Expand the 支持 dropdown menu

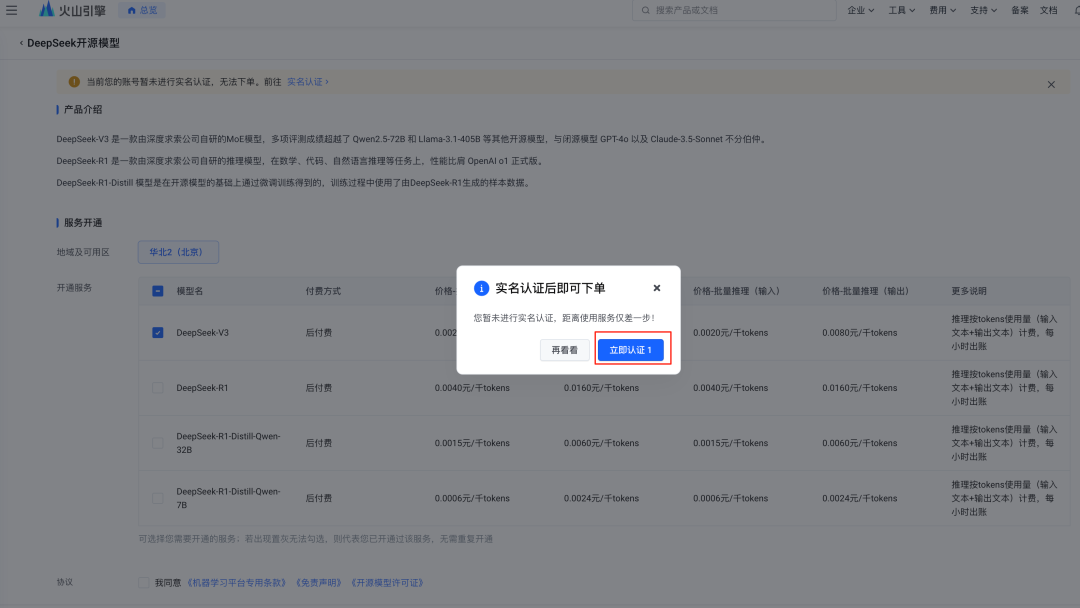983,10
